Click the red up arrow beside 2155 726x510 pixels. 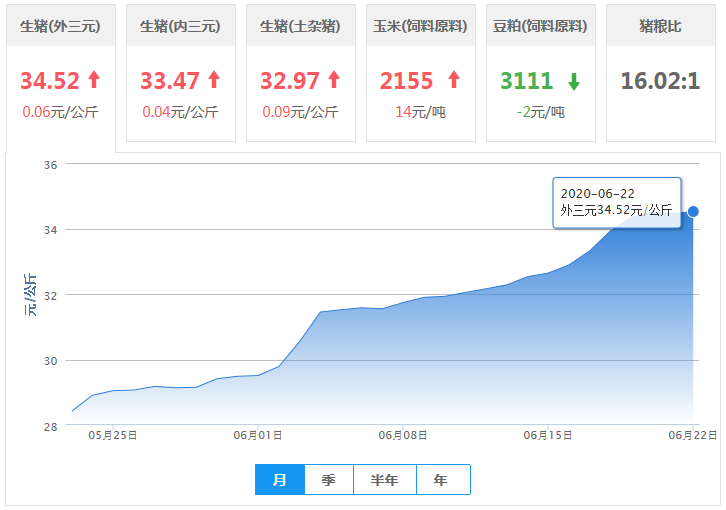[453, 80]
